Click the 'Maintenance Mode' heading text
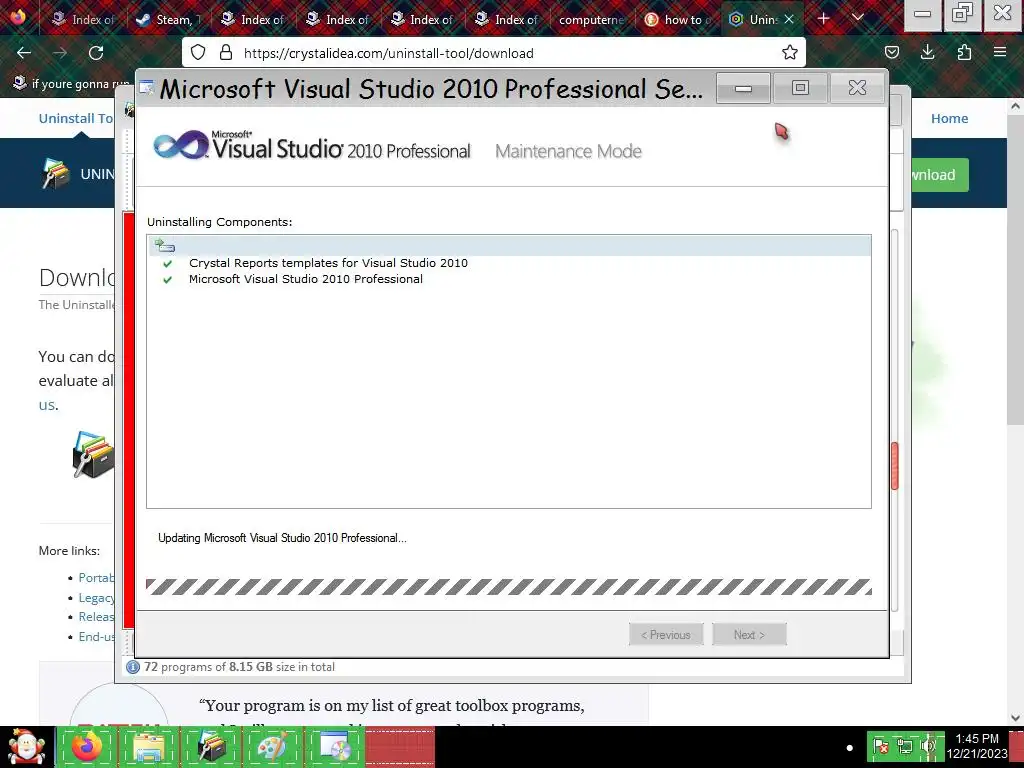The height and width of the screenshot is (768, 1024). [568, 151]
